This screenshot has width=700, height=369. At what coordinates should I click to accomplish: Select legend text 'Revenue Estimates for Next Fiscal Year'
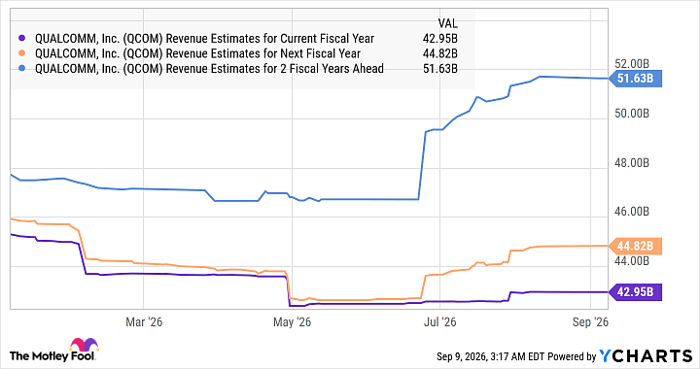pos(263,54)
